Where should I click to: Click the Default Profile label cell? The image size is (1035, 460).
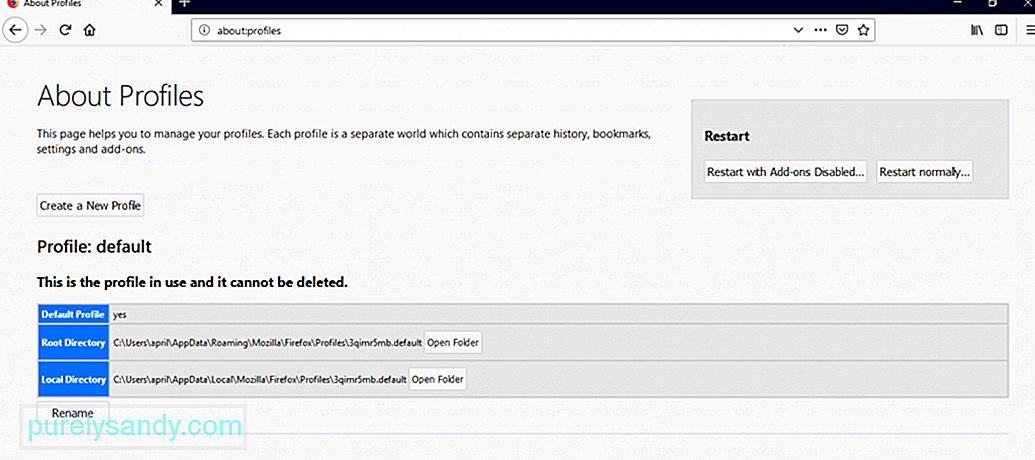(73, 314)
